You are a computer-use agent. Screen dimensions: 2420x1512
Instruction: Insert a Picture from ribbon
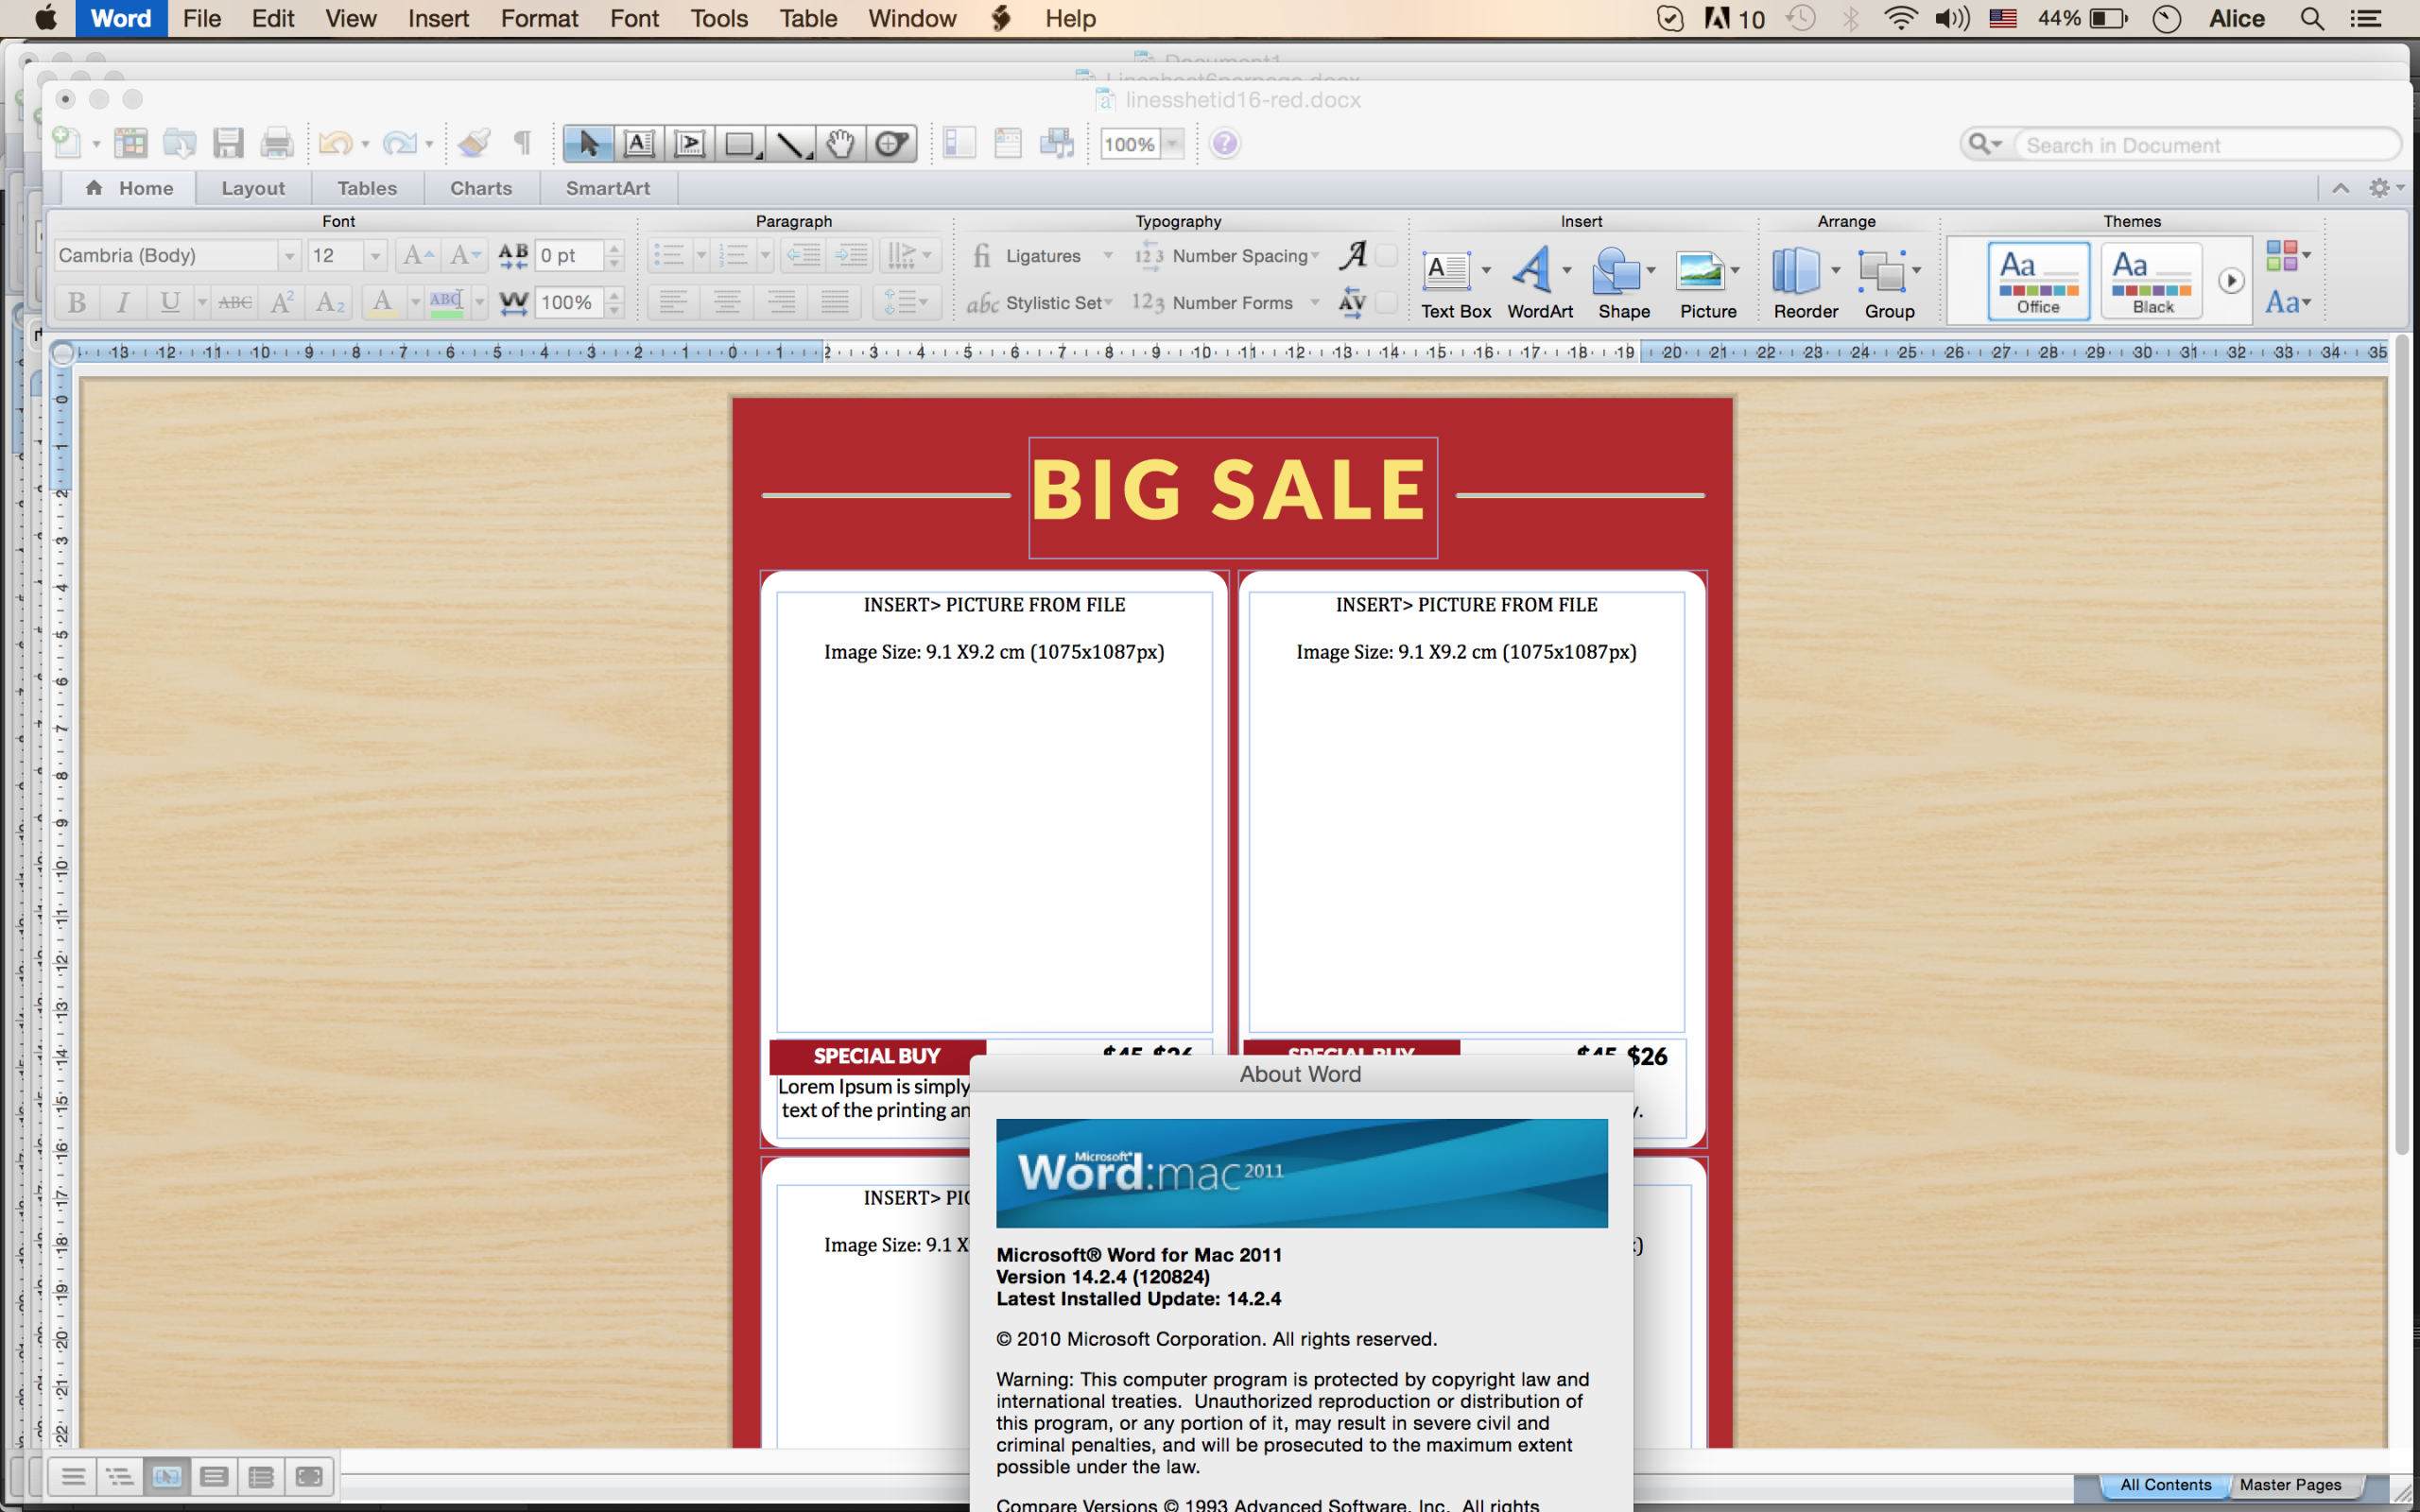coord(1708,284)
